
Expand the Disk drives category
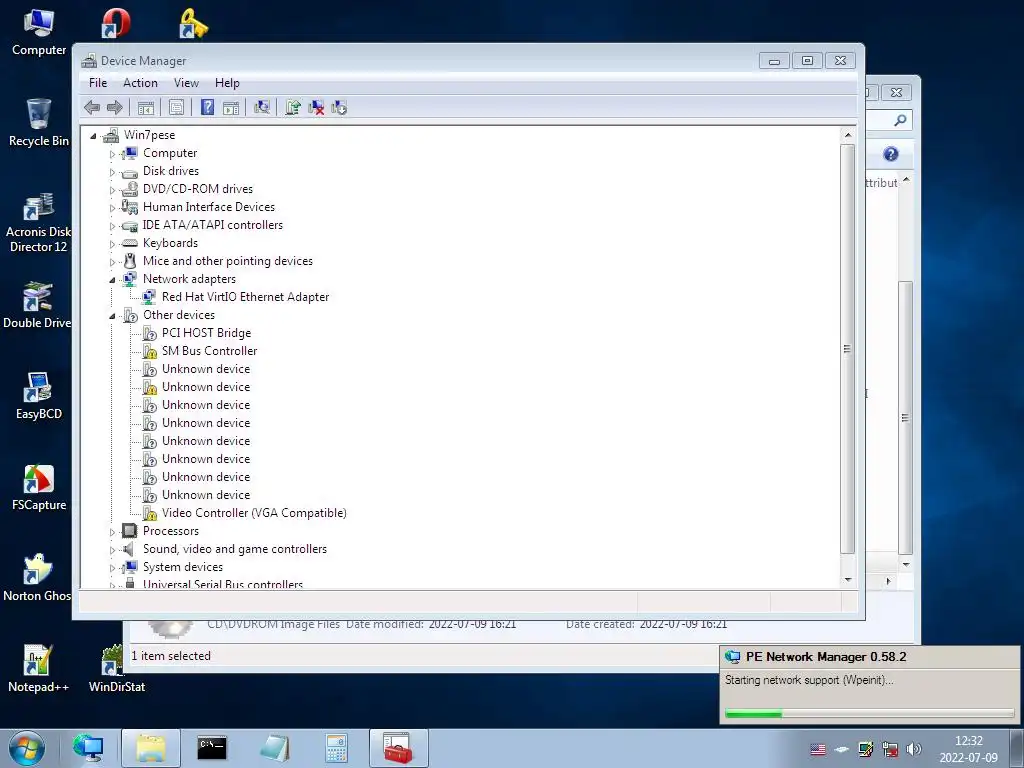112,172
